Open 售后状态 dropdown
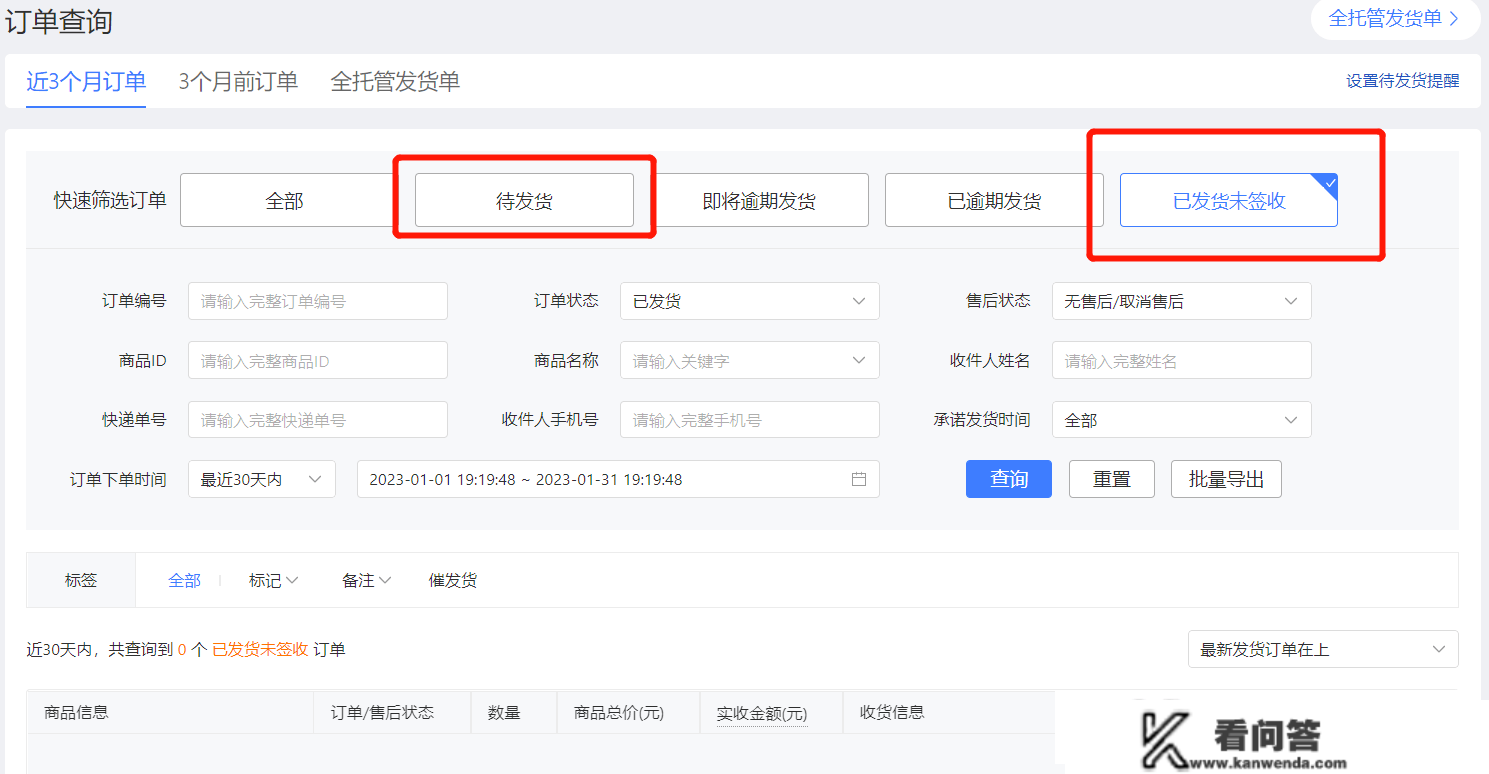The image size is (1489, 774). tap(1182, 301)
